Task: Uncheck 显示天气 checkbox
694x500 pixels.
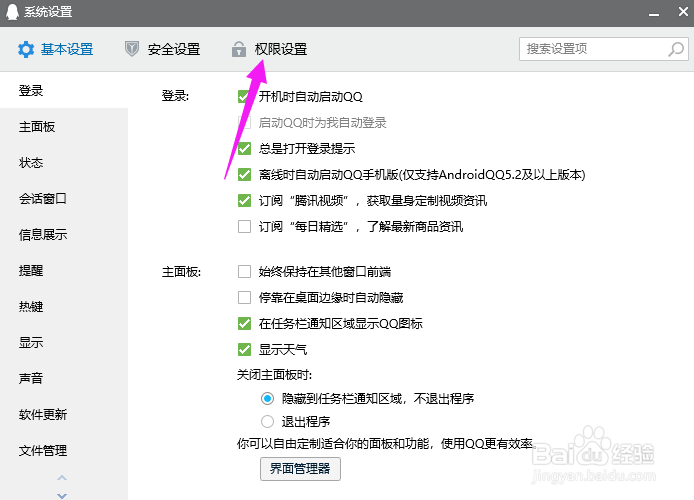Action: 244,350
